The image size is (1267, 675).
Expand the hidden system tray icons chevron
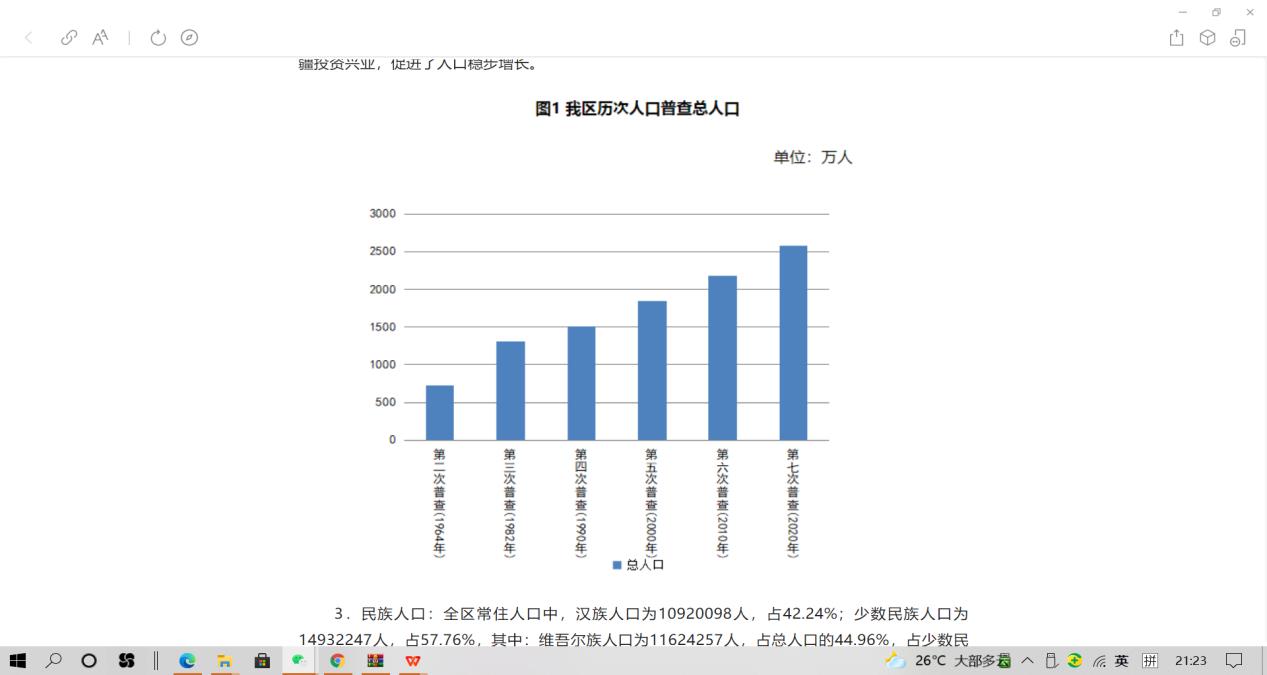click(x=1027, y=661)
